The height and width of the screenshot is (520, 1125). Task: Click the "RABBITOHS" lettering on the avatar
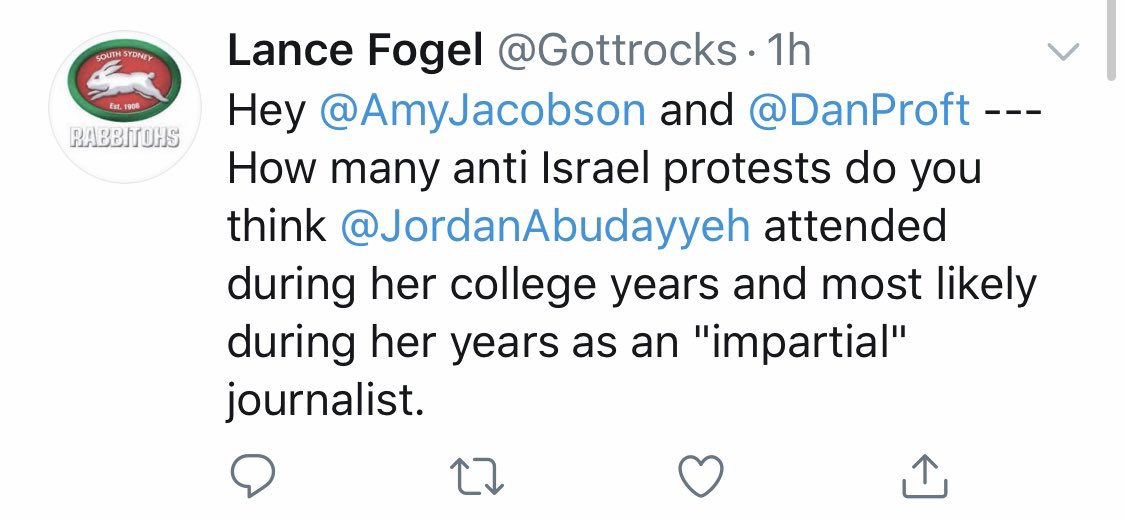(x=125, y=137)
